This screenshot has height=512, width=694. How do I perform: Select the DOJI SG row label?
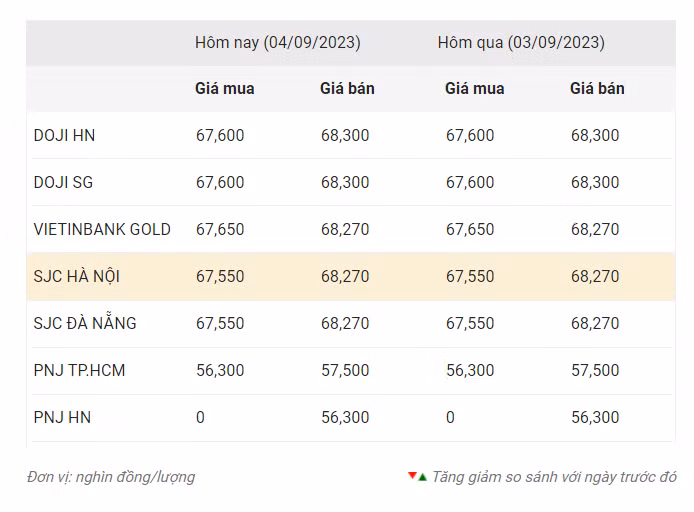pyautogui.click(x=64, y=182)
